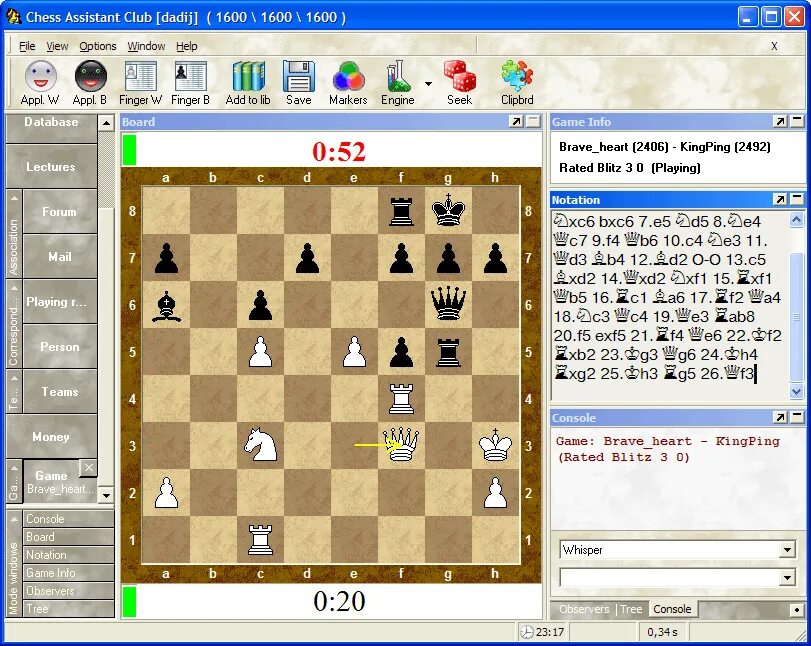
Task: Open the Whisper dropdown
Action: pos(787,550)
